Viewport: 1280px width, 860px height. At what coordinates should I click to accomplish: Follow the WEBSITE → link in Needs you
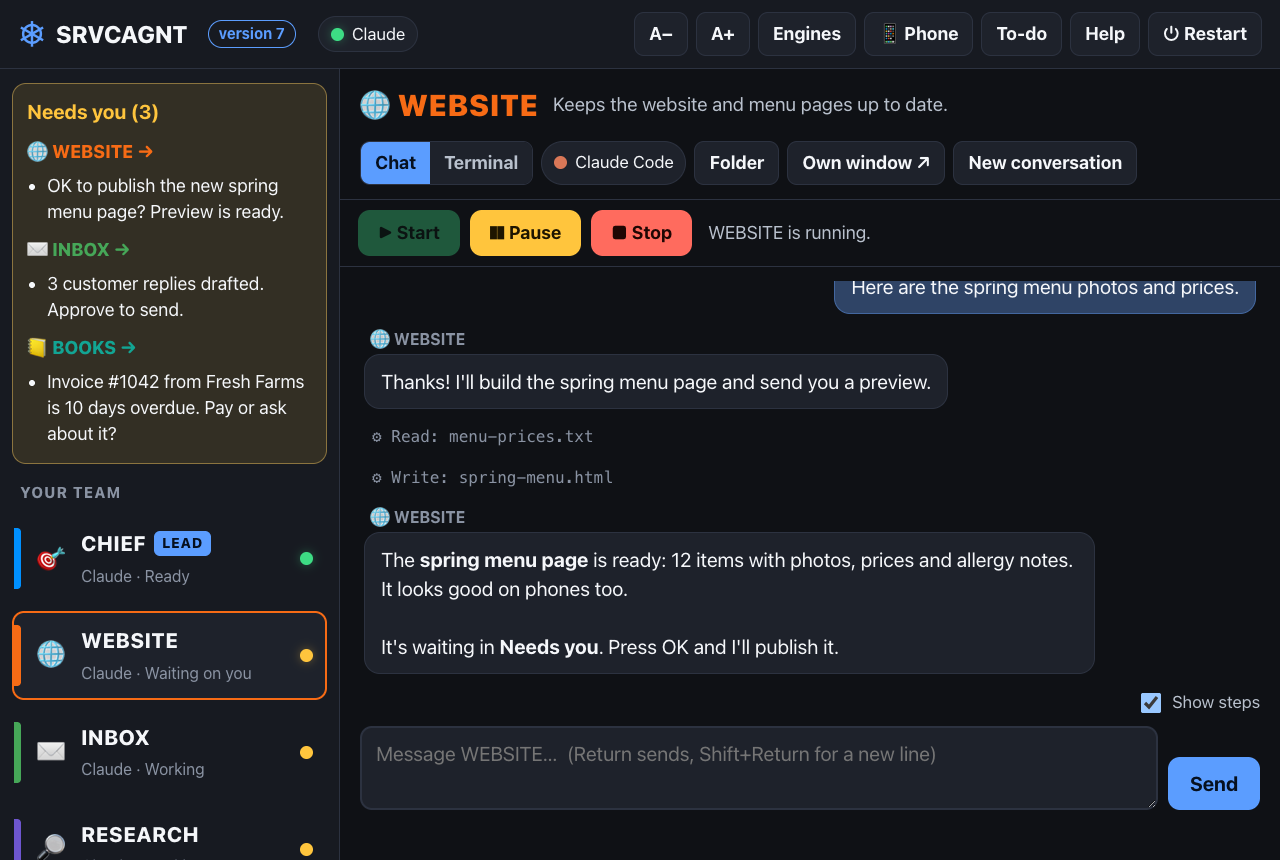pos(90,152)
